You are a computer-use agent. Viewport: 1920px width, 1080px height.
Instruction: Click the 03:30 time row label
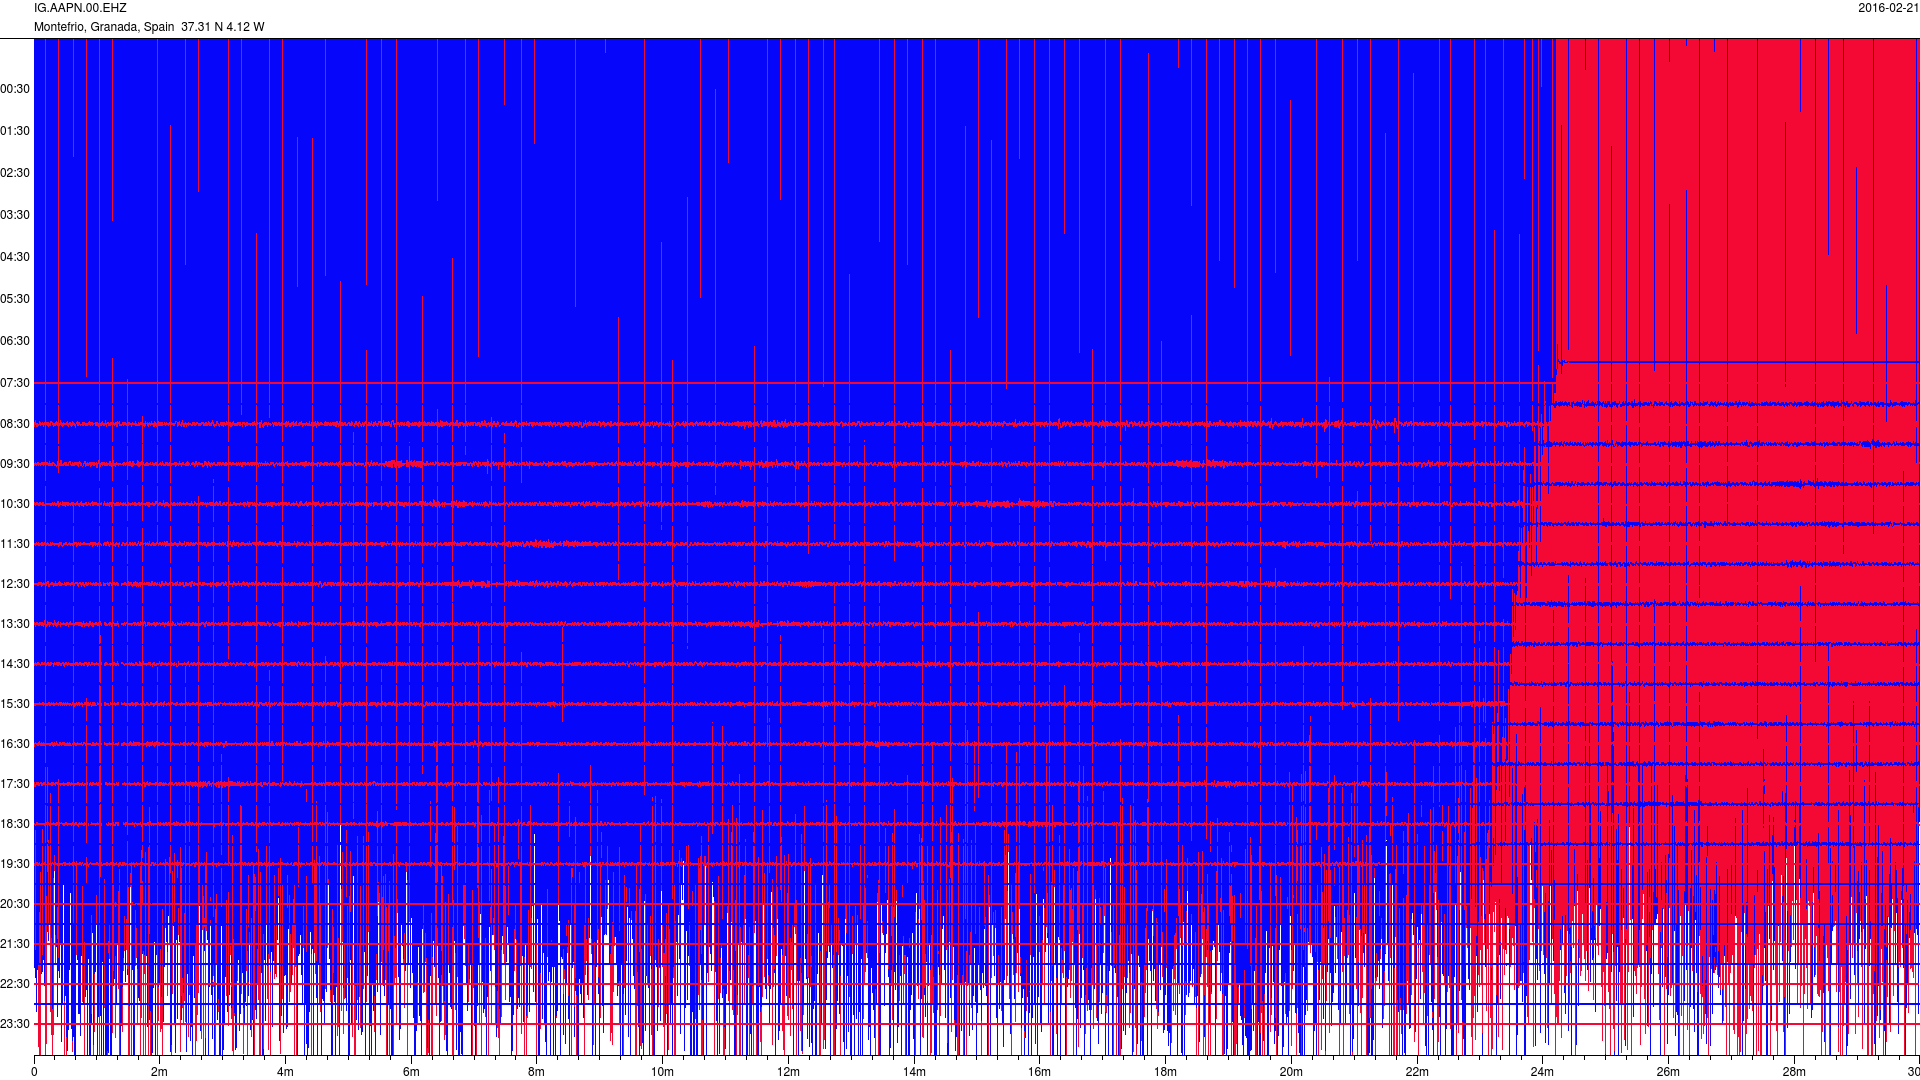15,215
